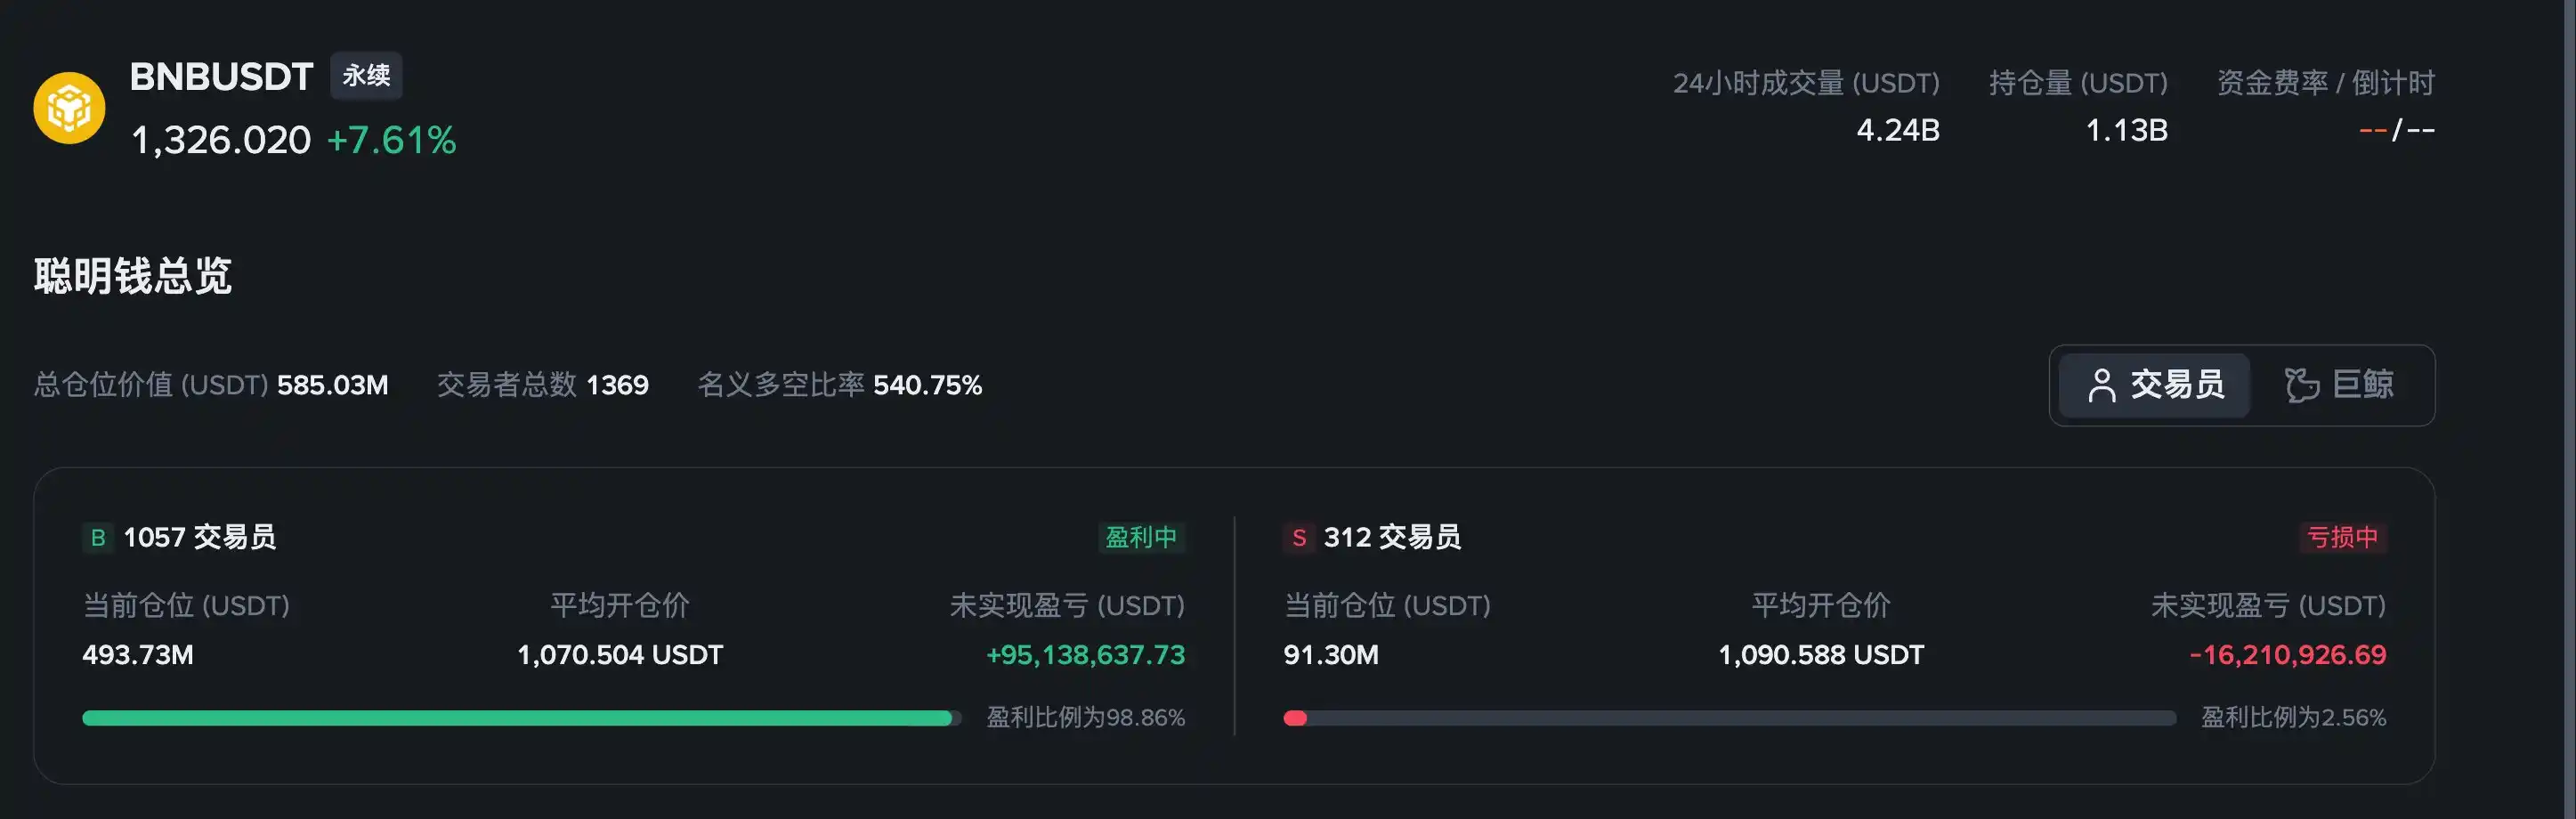Image resolution: width=2576 pixels, height=819 pixels.
Task: Click the 名义多空比率 540.75% stat
Action: [x=839, y=385]
